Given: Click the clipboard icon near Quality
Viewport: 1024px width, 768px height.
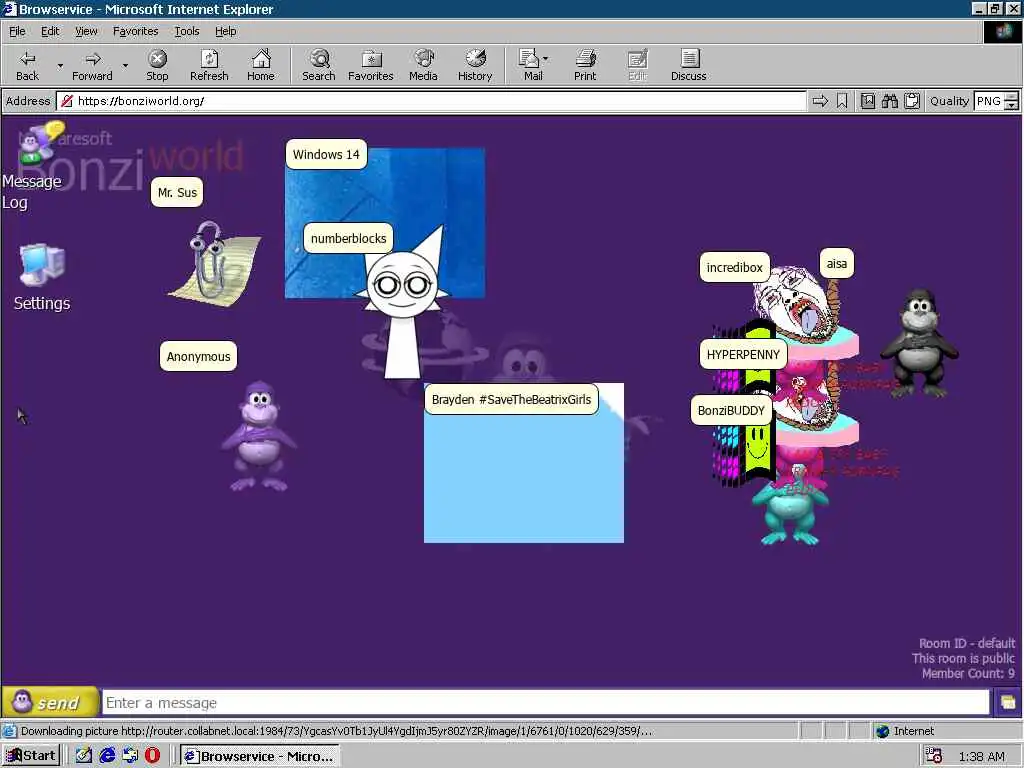Looking at the screenshot, I should [912, 101].
